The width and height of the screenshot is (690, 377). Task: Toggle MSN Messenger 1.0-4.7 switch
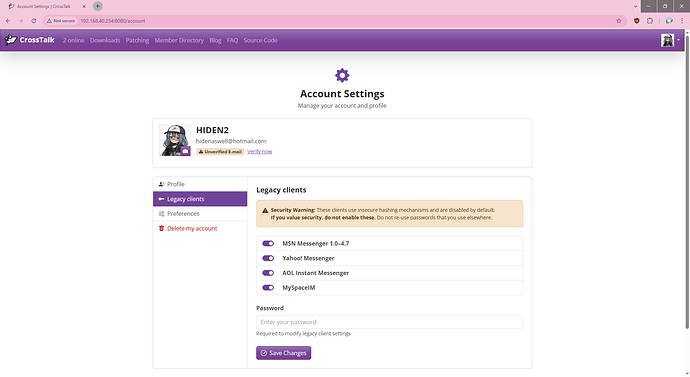[x=268, y=243]
